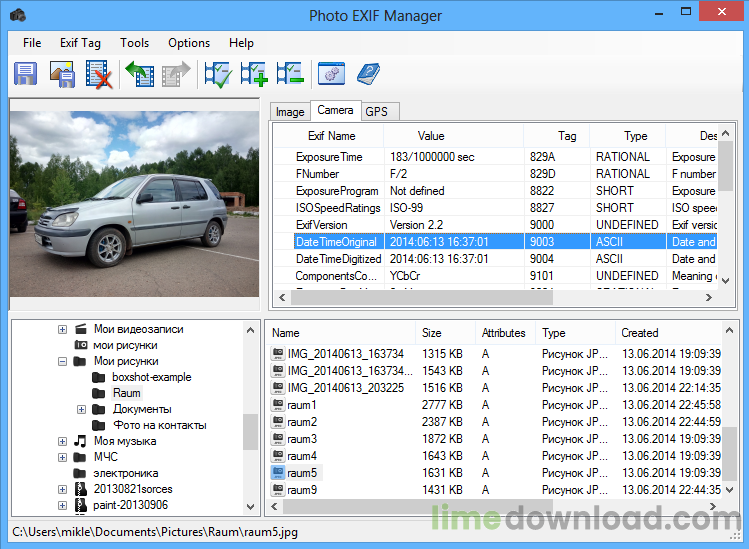Click the video folder icon of Мои видеозаписи
This screenshot has width=749, height=549.
[81, 329]
